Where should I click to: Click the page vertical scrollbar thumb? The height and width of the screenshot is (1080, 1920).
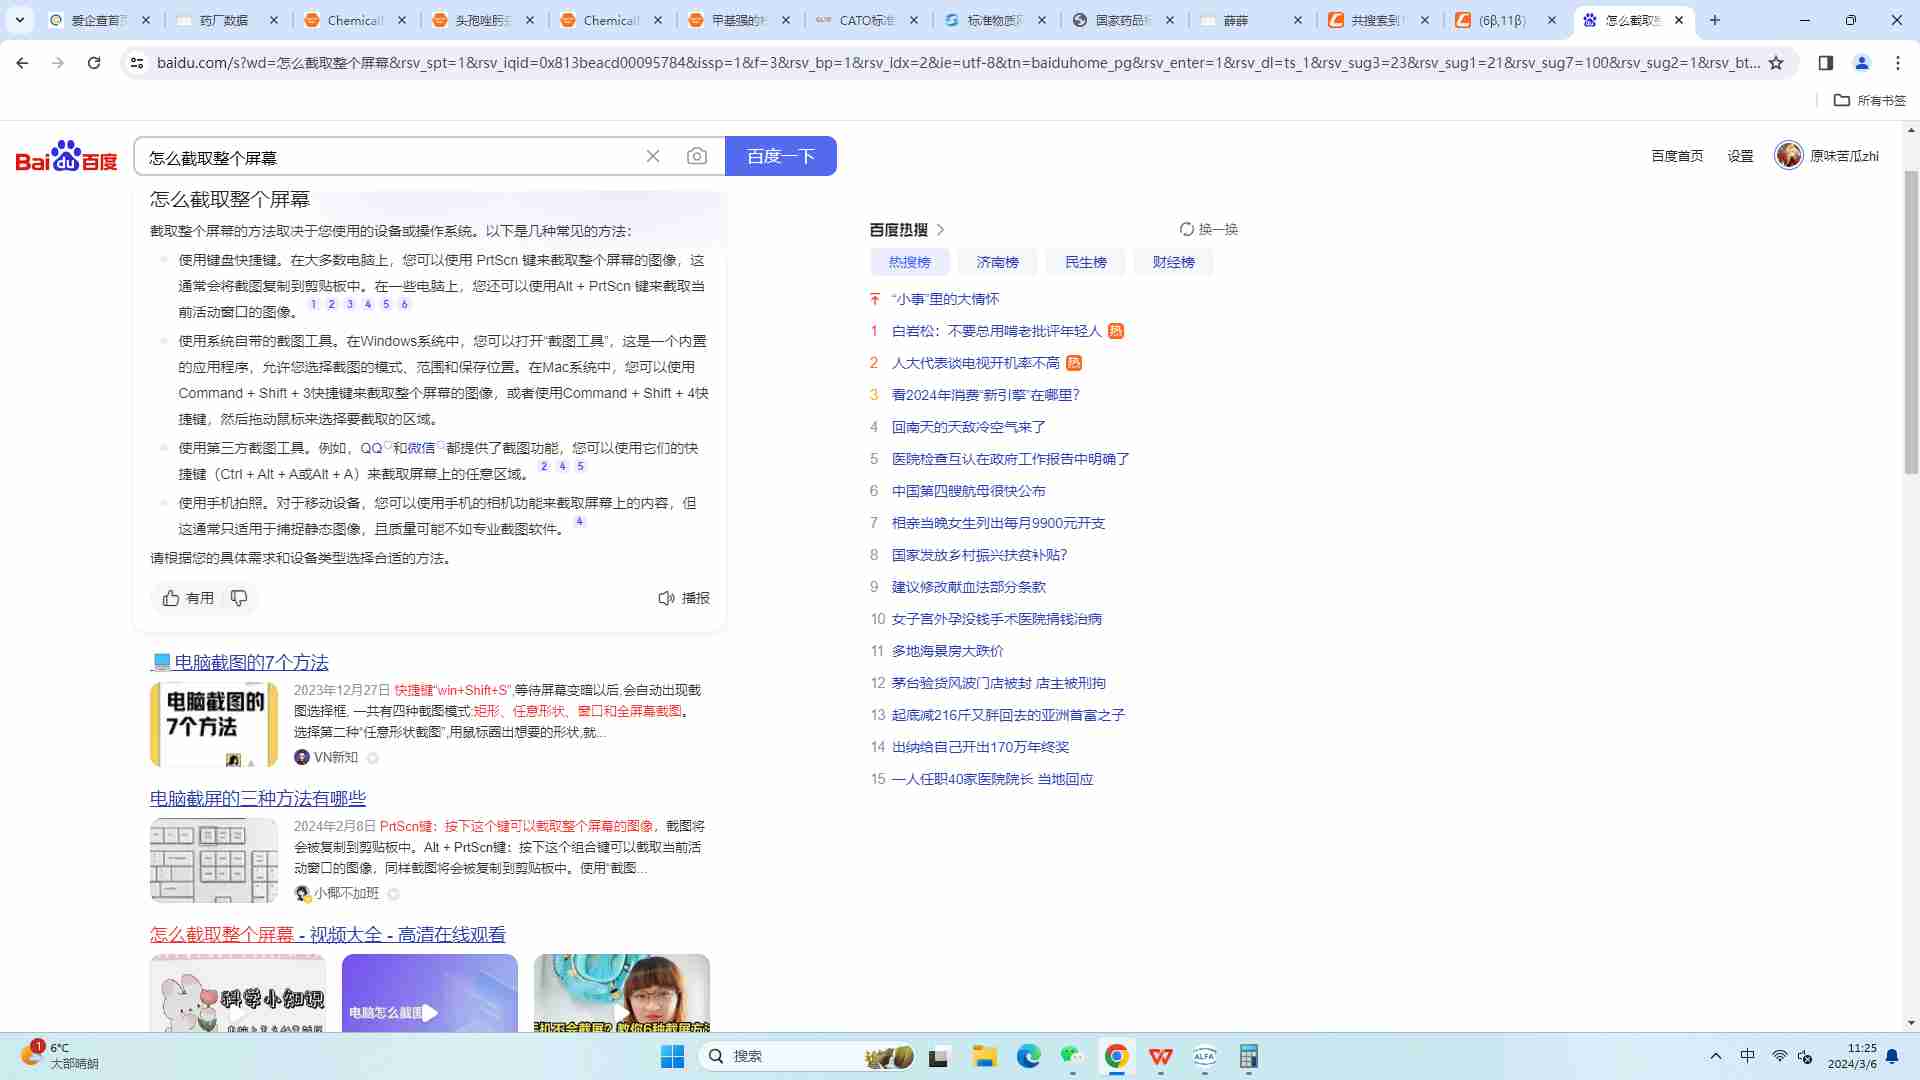coord(1911,320)
